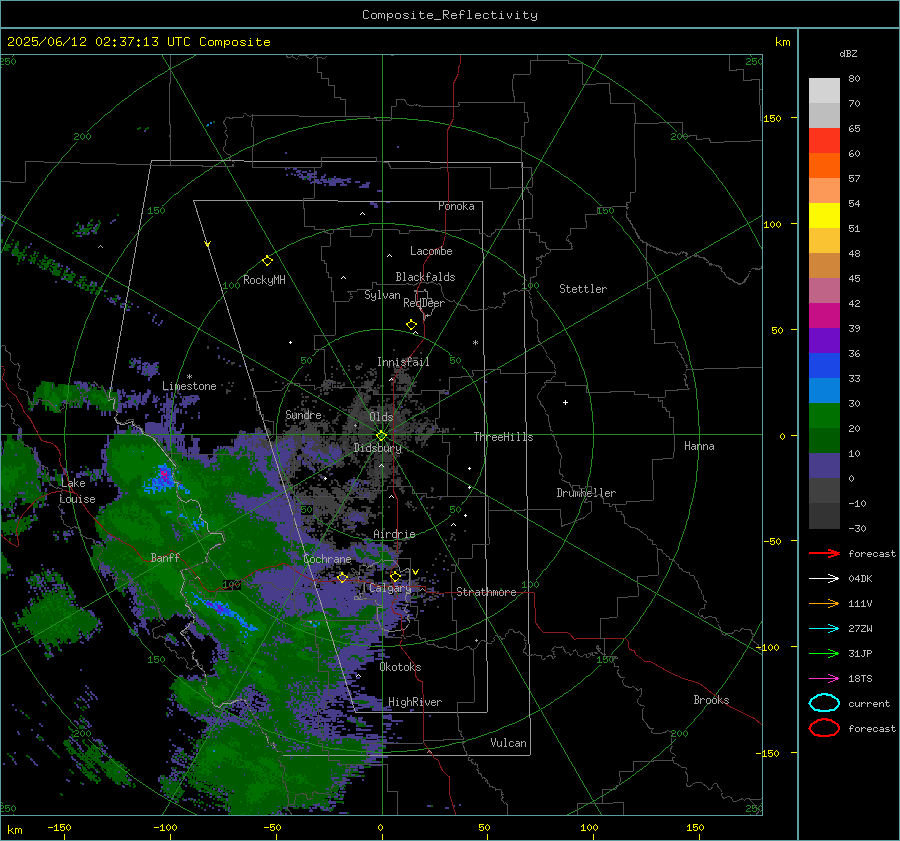Viewport: 900px width, 841px height.
Task: Click the Limestone label
Action: pos(189,386)
